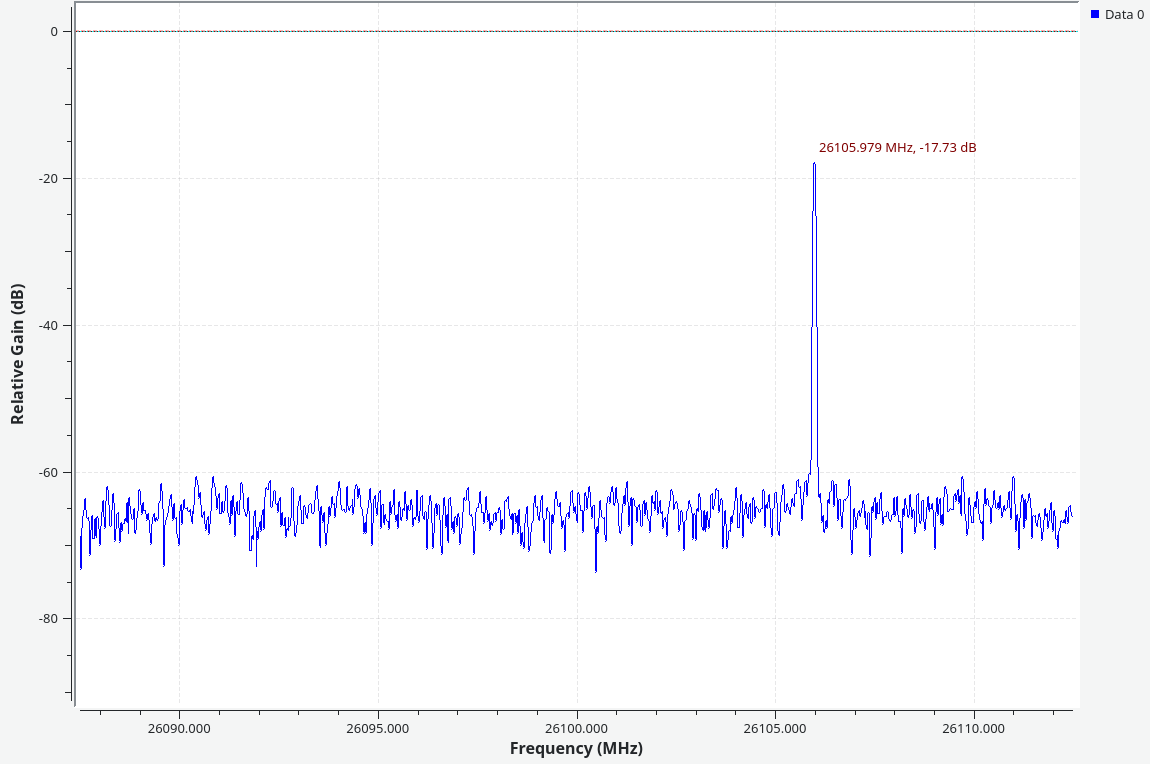Click the trace's left starting edge

tap(81, 567)
